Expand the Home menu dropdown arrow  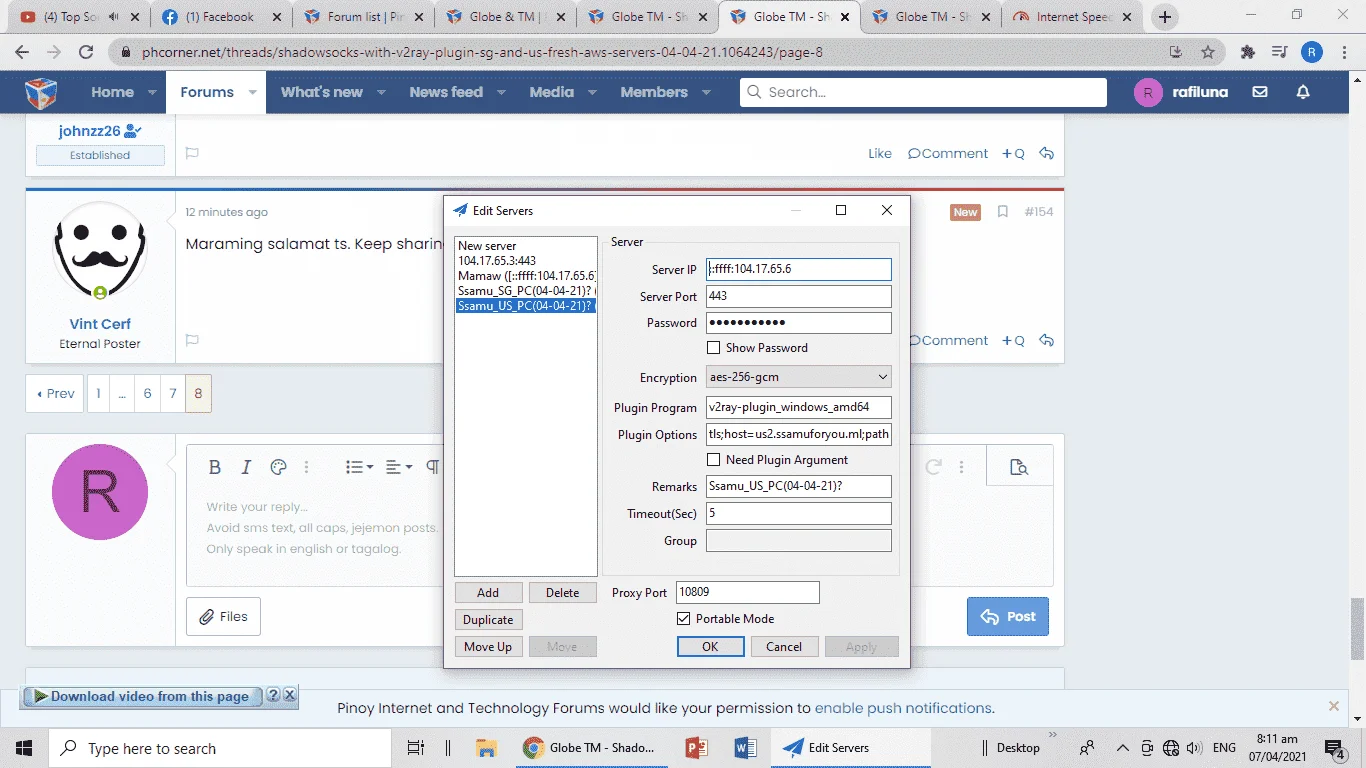tap(152, 92)
